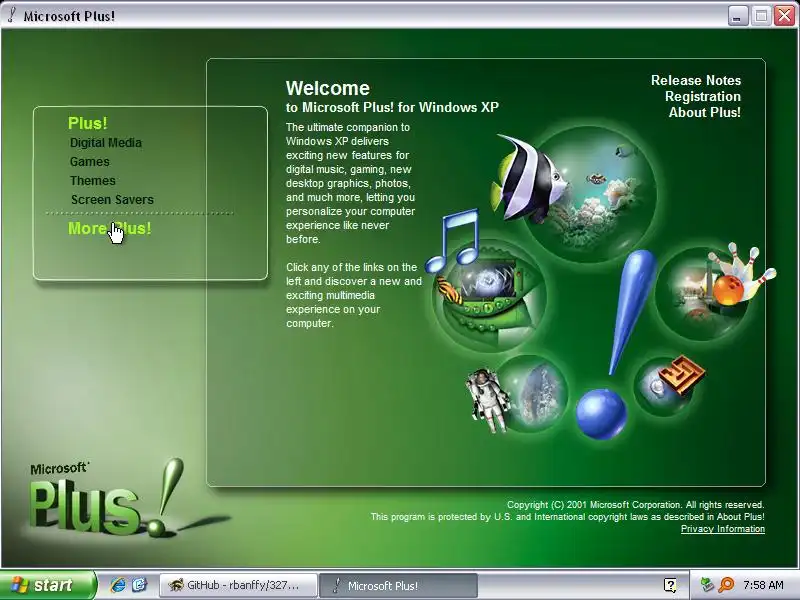Launch Internet Explorer from Quick Launch
Image resolution: width=800 pixels, height=600 pixels.
tap(118, 585)
